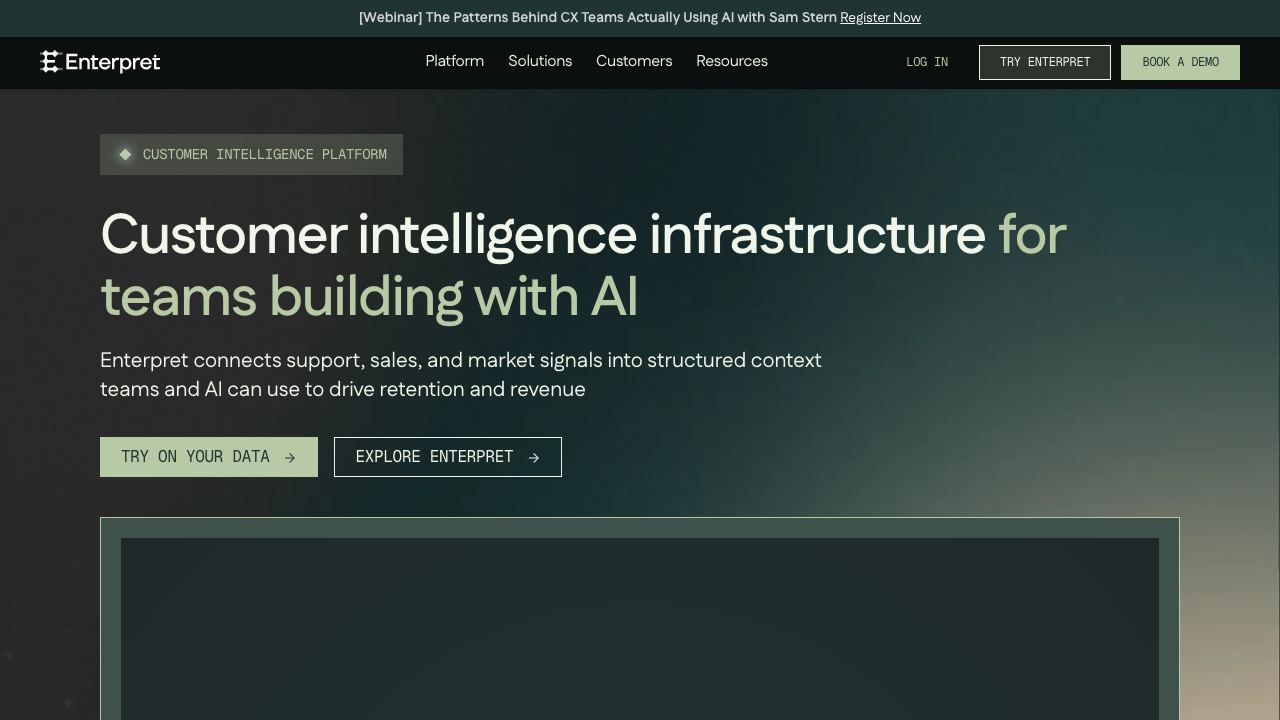Click the 'Customer intelligence infrastructure' headline
The height and width of the screenshot is (720, 1280).
tap(583, 265)
